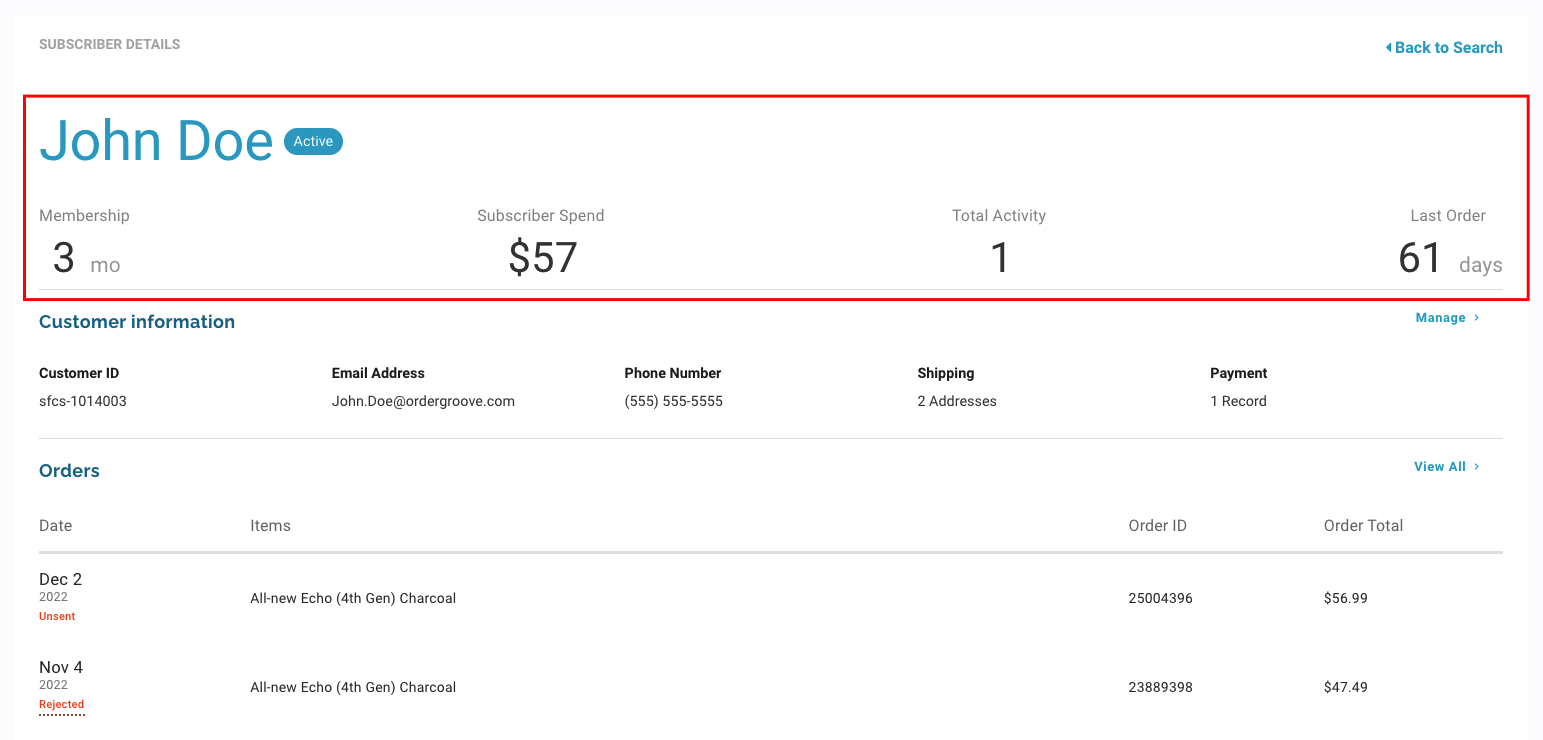Image resolution: width=1543 pixels, height=740 pixels.
Task: Click the Last Order 61 days value
Action: pyautogui.click(x=1450, y=259)
